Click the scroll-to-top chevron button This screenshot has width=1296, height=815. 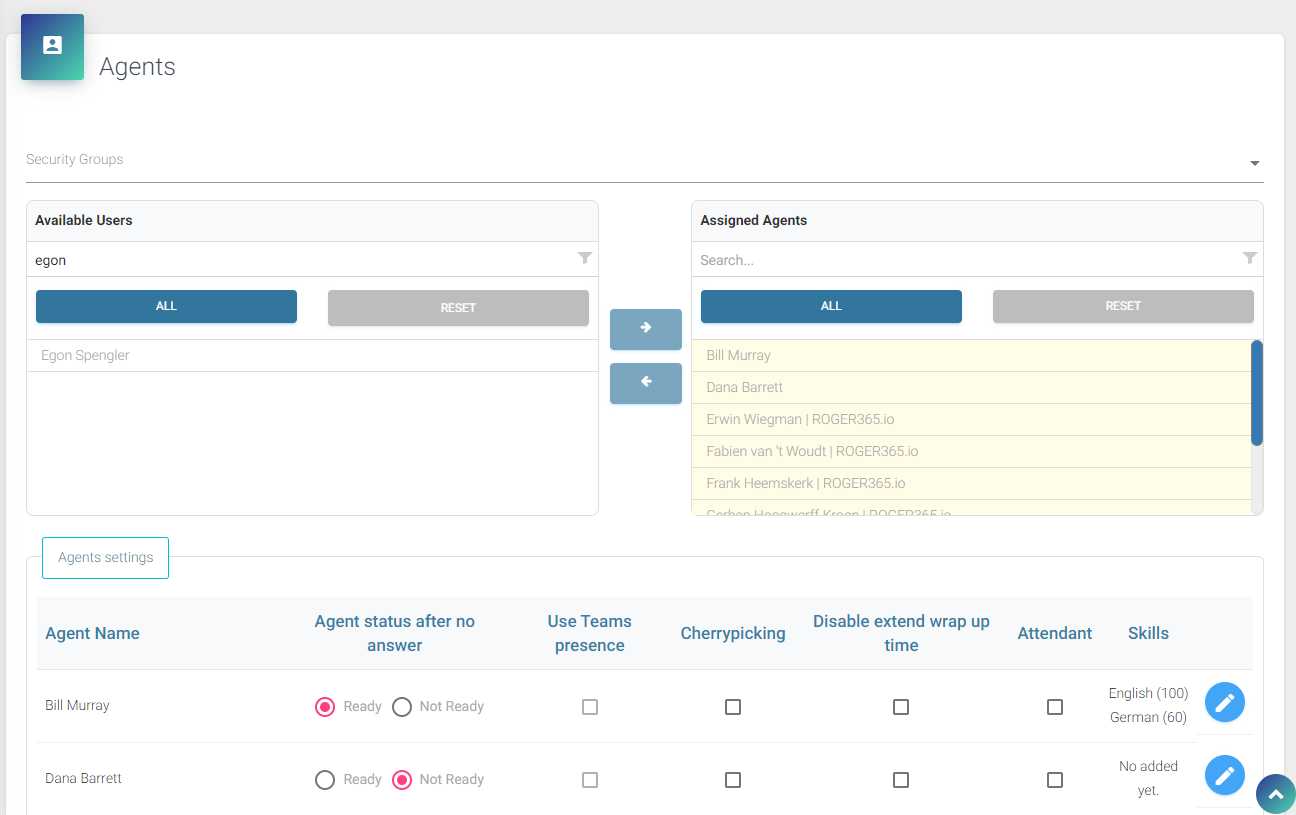click(x=1275, y=794)
